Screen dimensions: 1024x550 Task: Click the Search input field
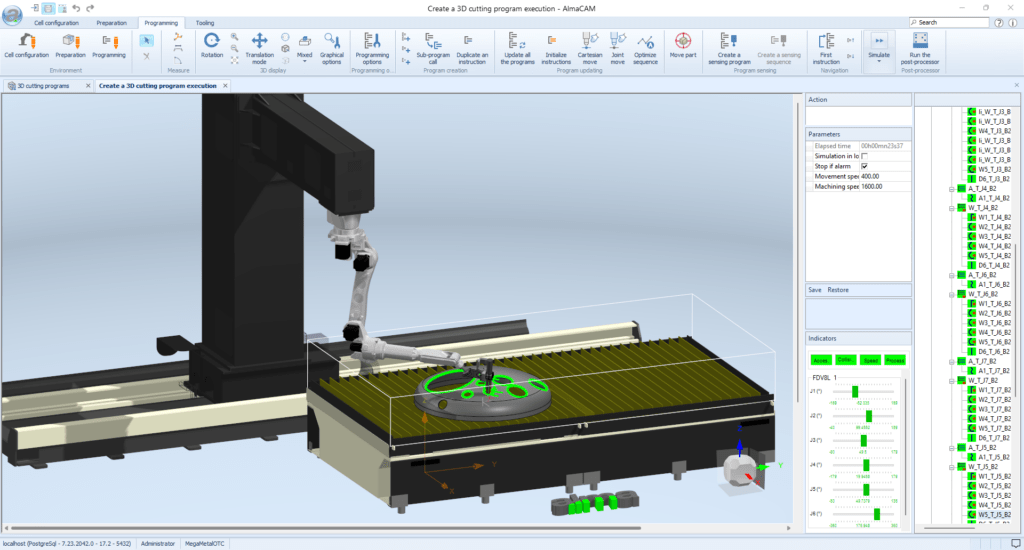point(960,22)
